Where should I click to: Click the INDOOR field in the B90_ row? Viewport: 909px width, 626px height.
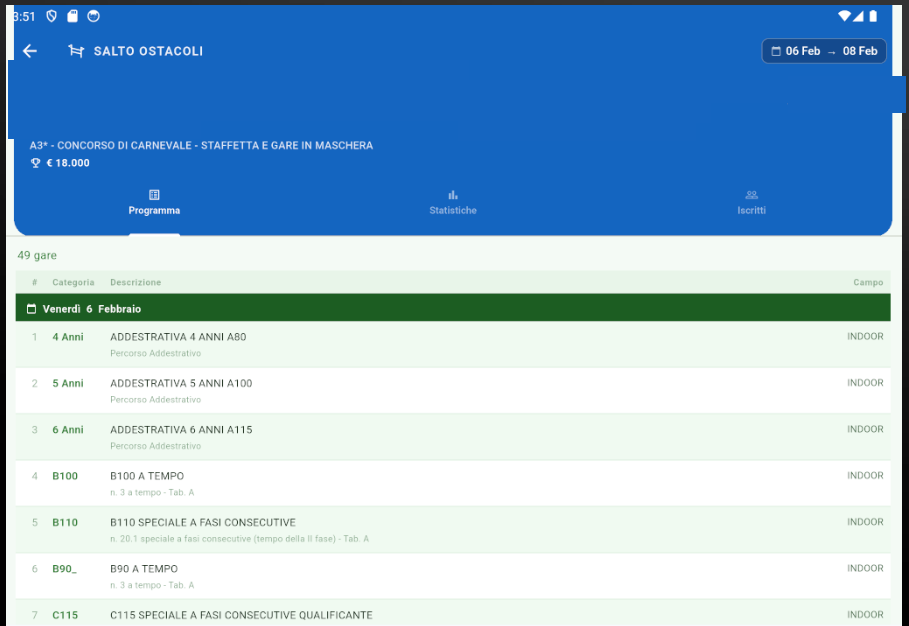[865, 568]
